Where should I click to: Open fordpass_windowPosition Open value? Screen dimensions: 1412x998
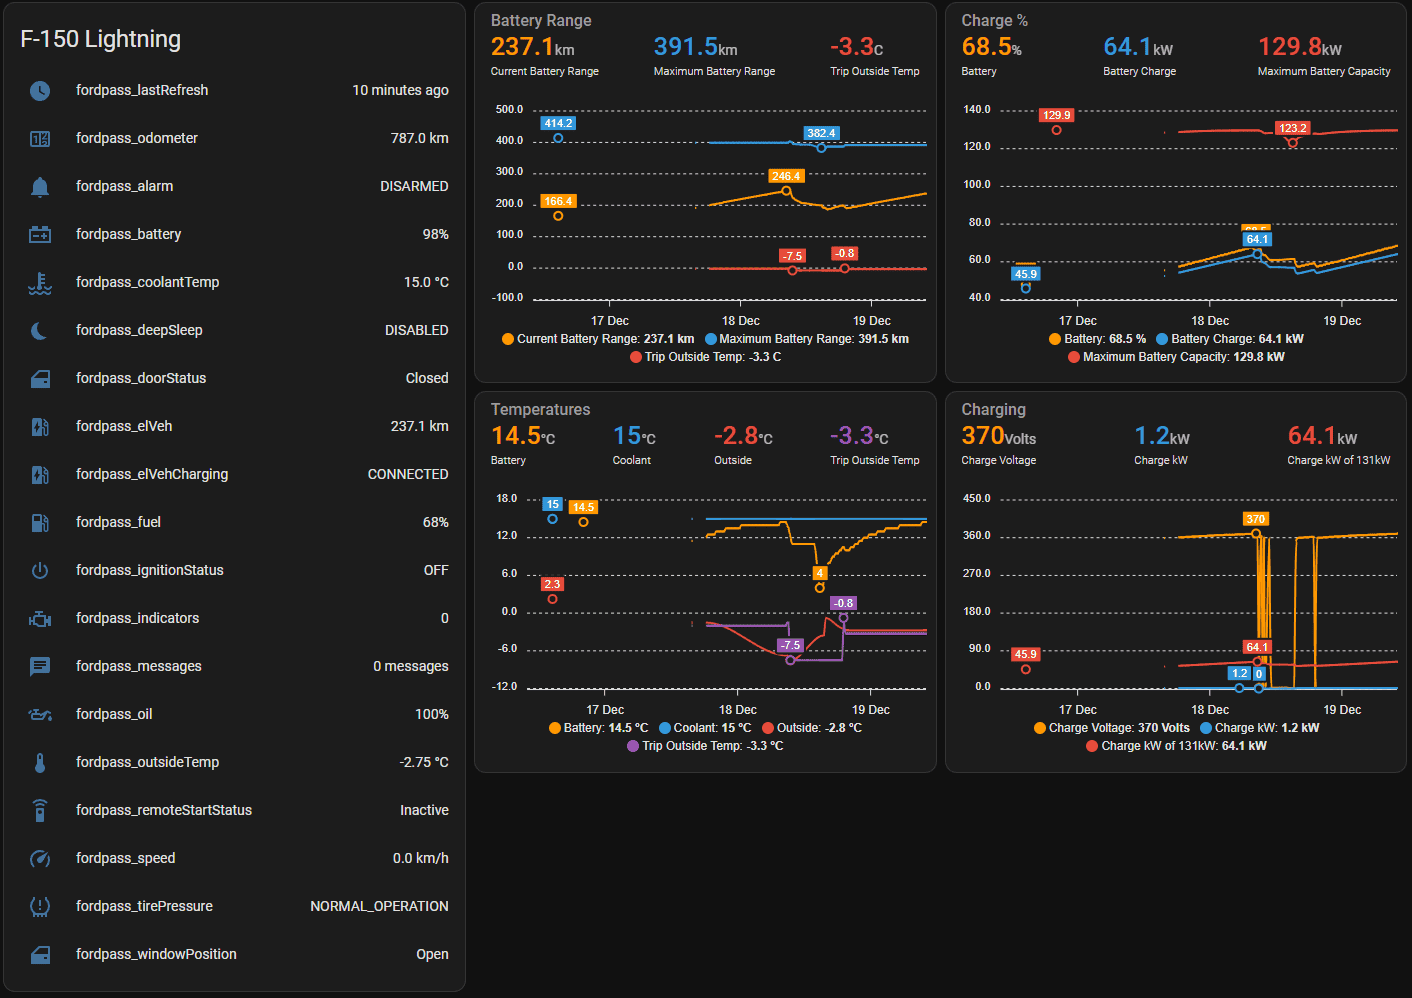tap(432, 954)
